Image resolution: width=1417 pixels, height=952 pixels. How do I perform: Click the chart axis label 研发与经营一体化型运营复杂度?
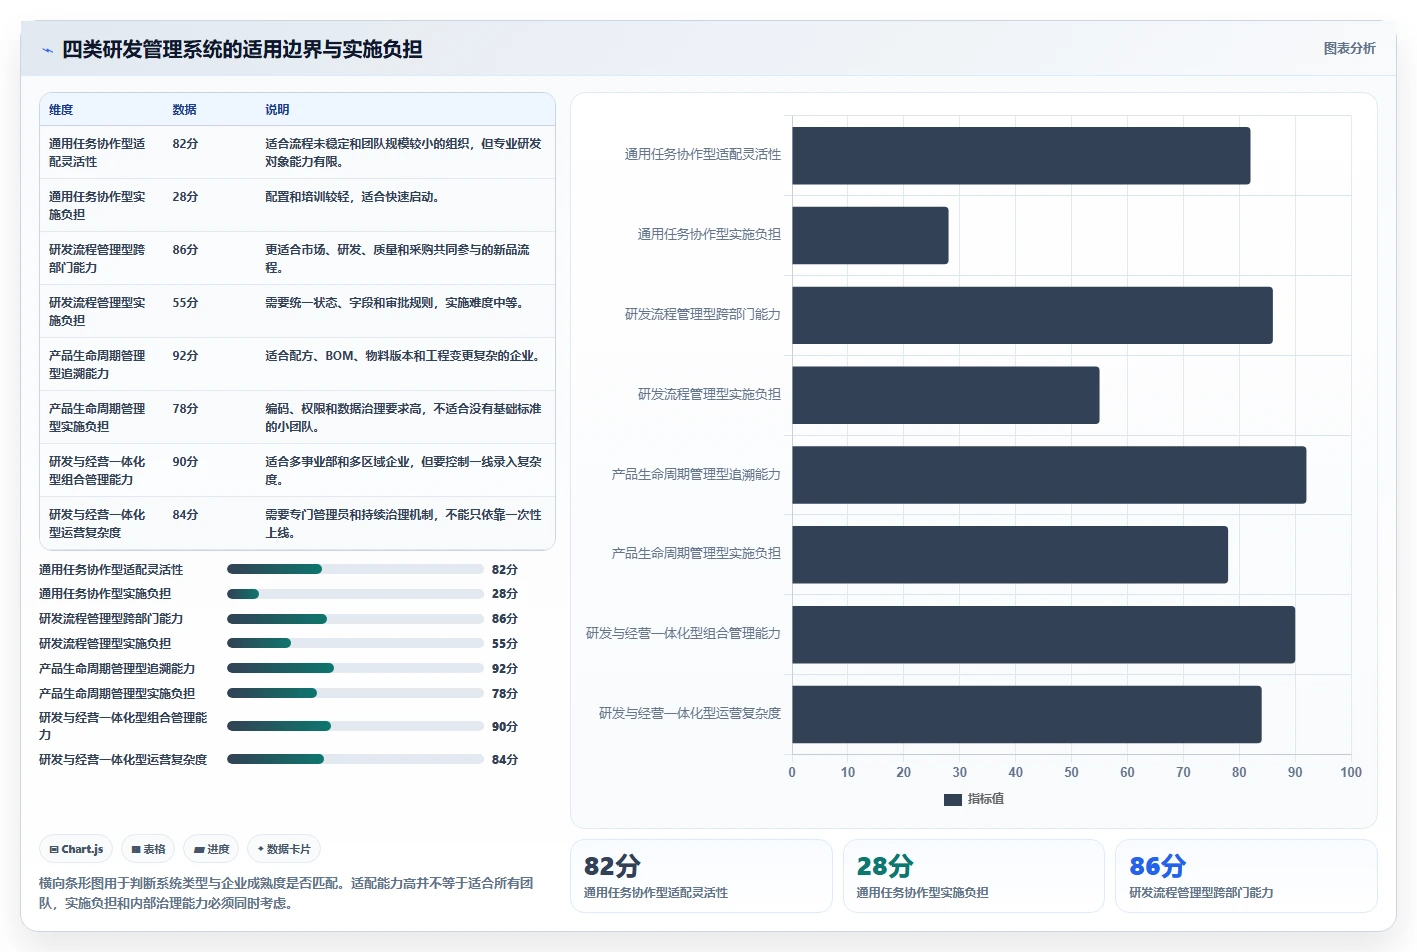[x=690, y=713]
